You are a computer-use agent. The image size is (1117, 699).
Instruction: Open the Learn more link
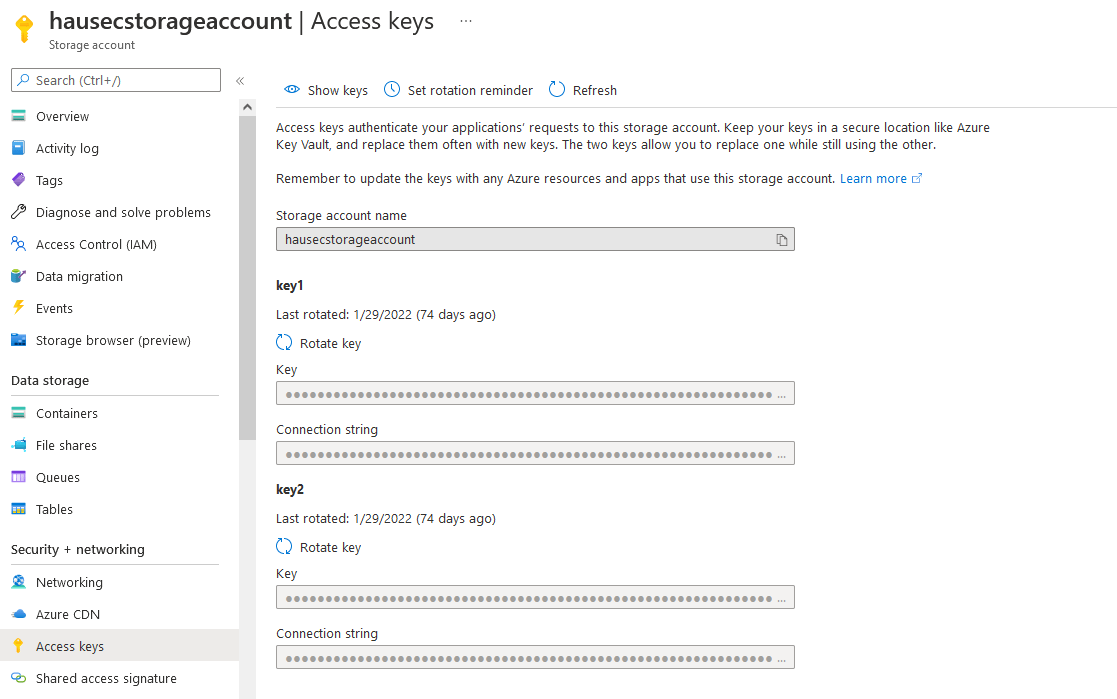tap(873, 177)
